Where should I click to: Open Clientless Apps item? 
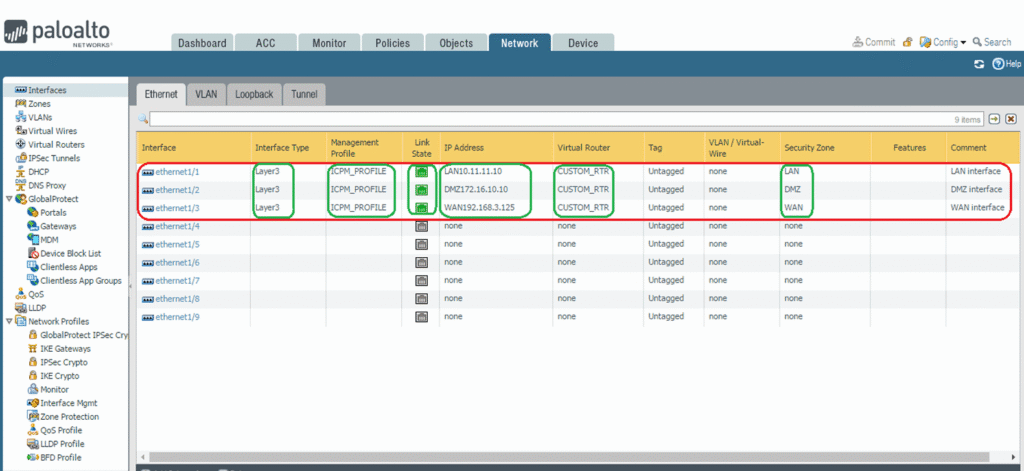69,267
